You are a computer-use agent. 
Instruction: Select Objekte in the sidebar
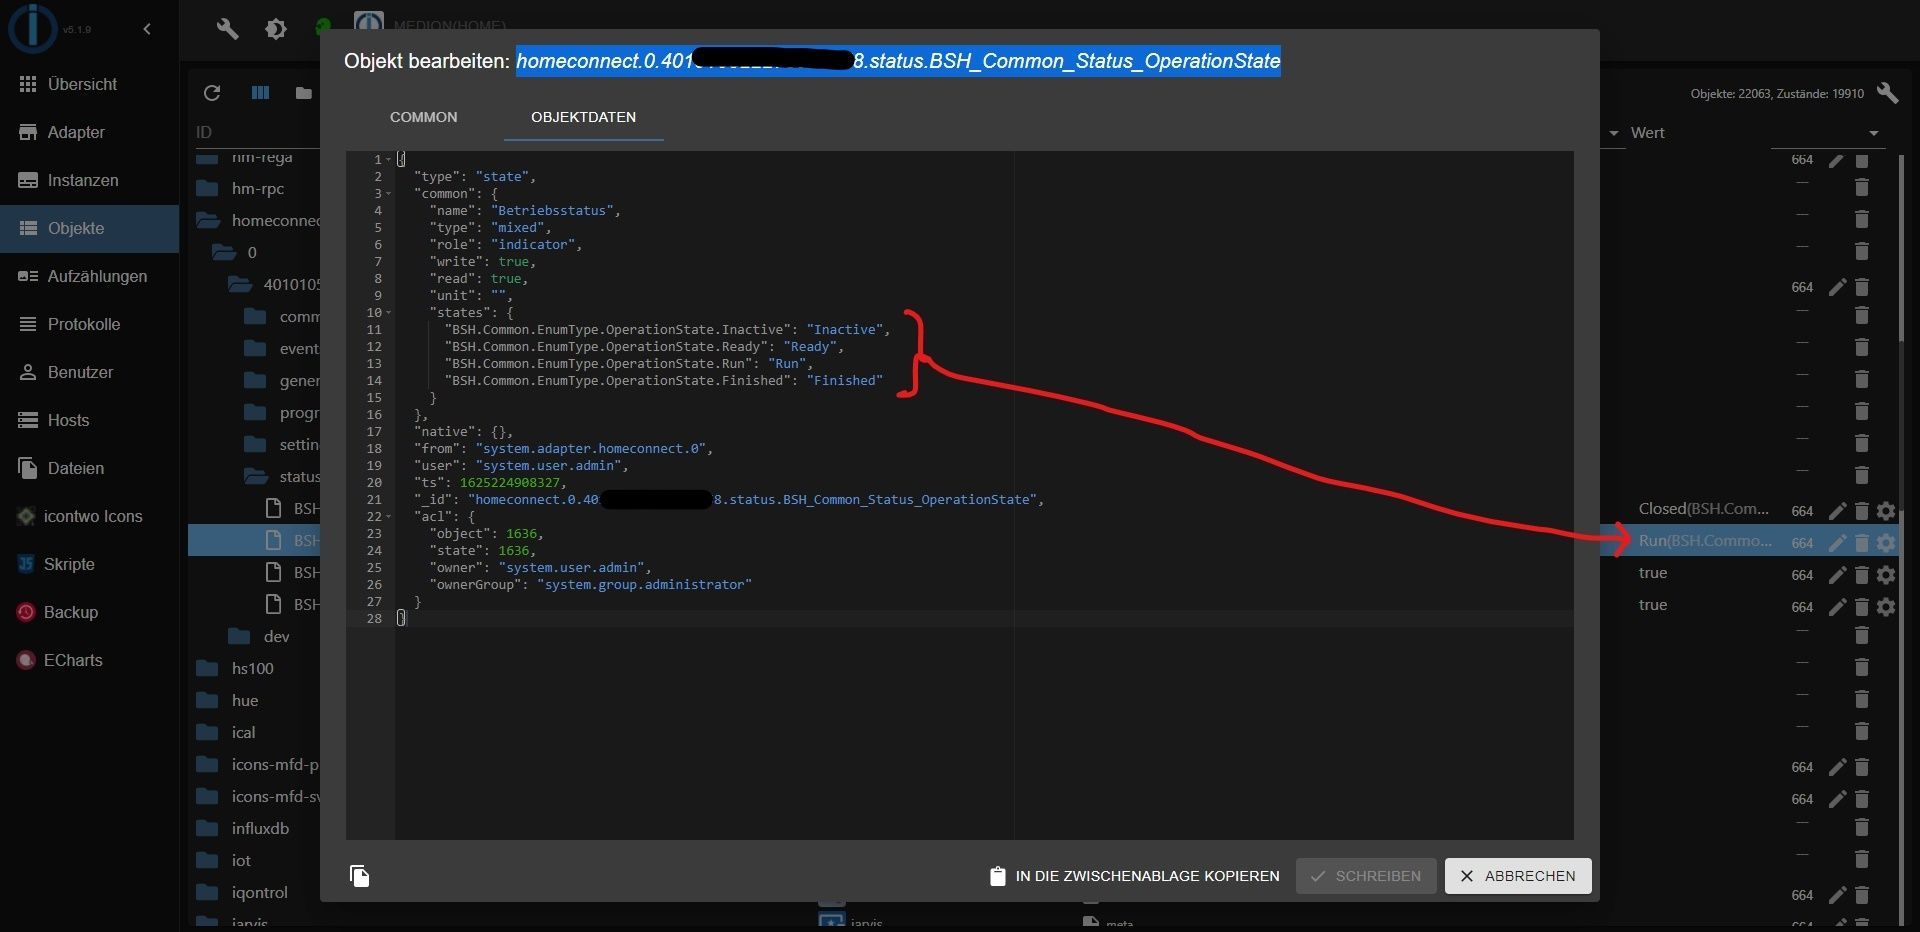89,228
